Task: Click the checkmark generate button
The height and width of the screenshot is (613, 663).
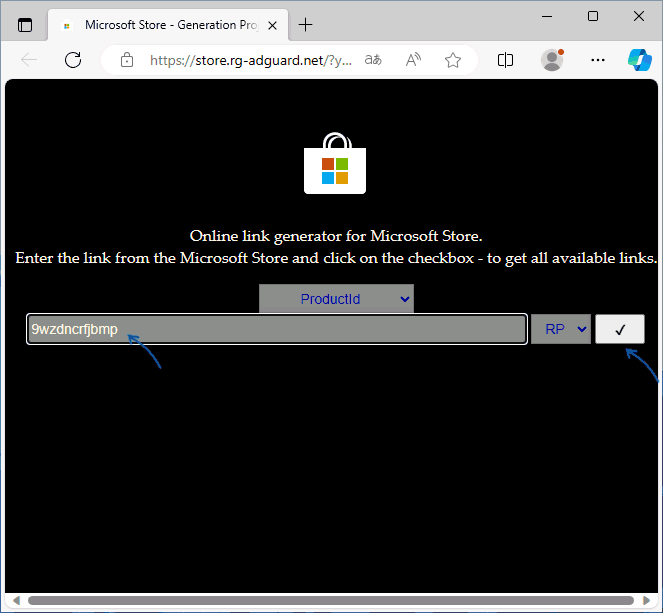Action: 620,329
